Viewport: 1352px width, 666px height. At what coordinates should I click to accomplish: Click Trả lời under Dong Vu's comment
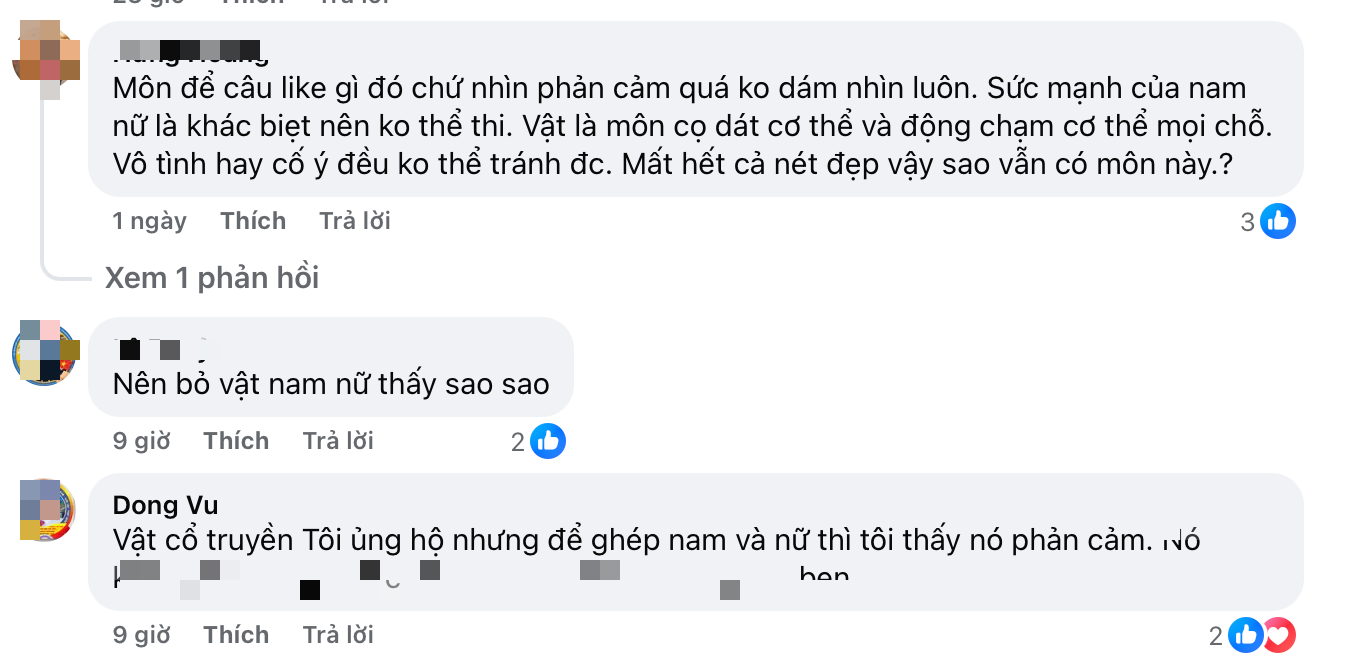pos(338,635)
